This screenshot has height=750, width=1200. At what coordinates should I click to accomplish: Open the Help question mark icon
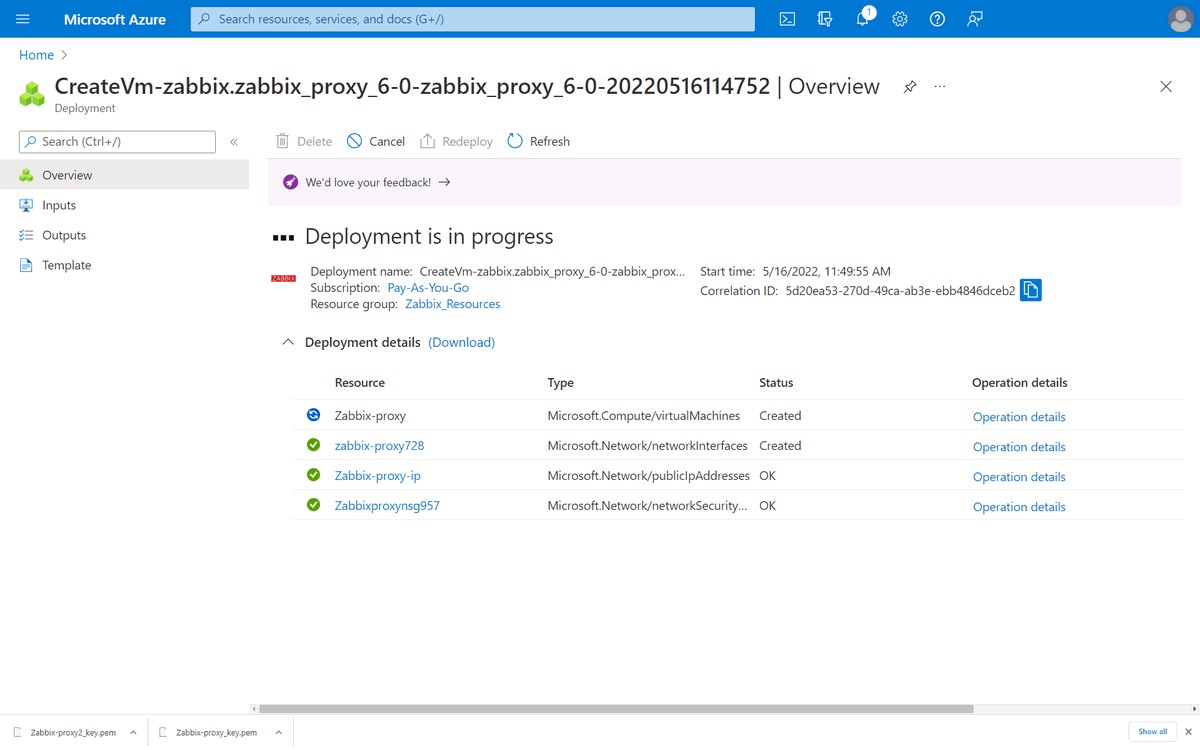937,19
